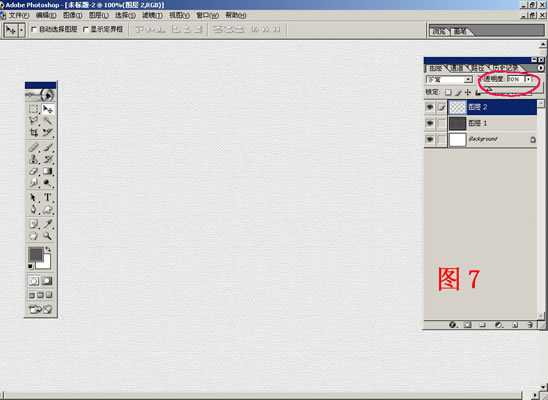Enable lock image pixels option
This screenshot has width=548, height=400.
[x=459, y=92]
